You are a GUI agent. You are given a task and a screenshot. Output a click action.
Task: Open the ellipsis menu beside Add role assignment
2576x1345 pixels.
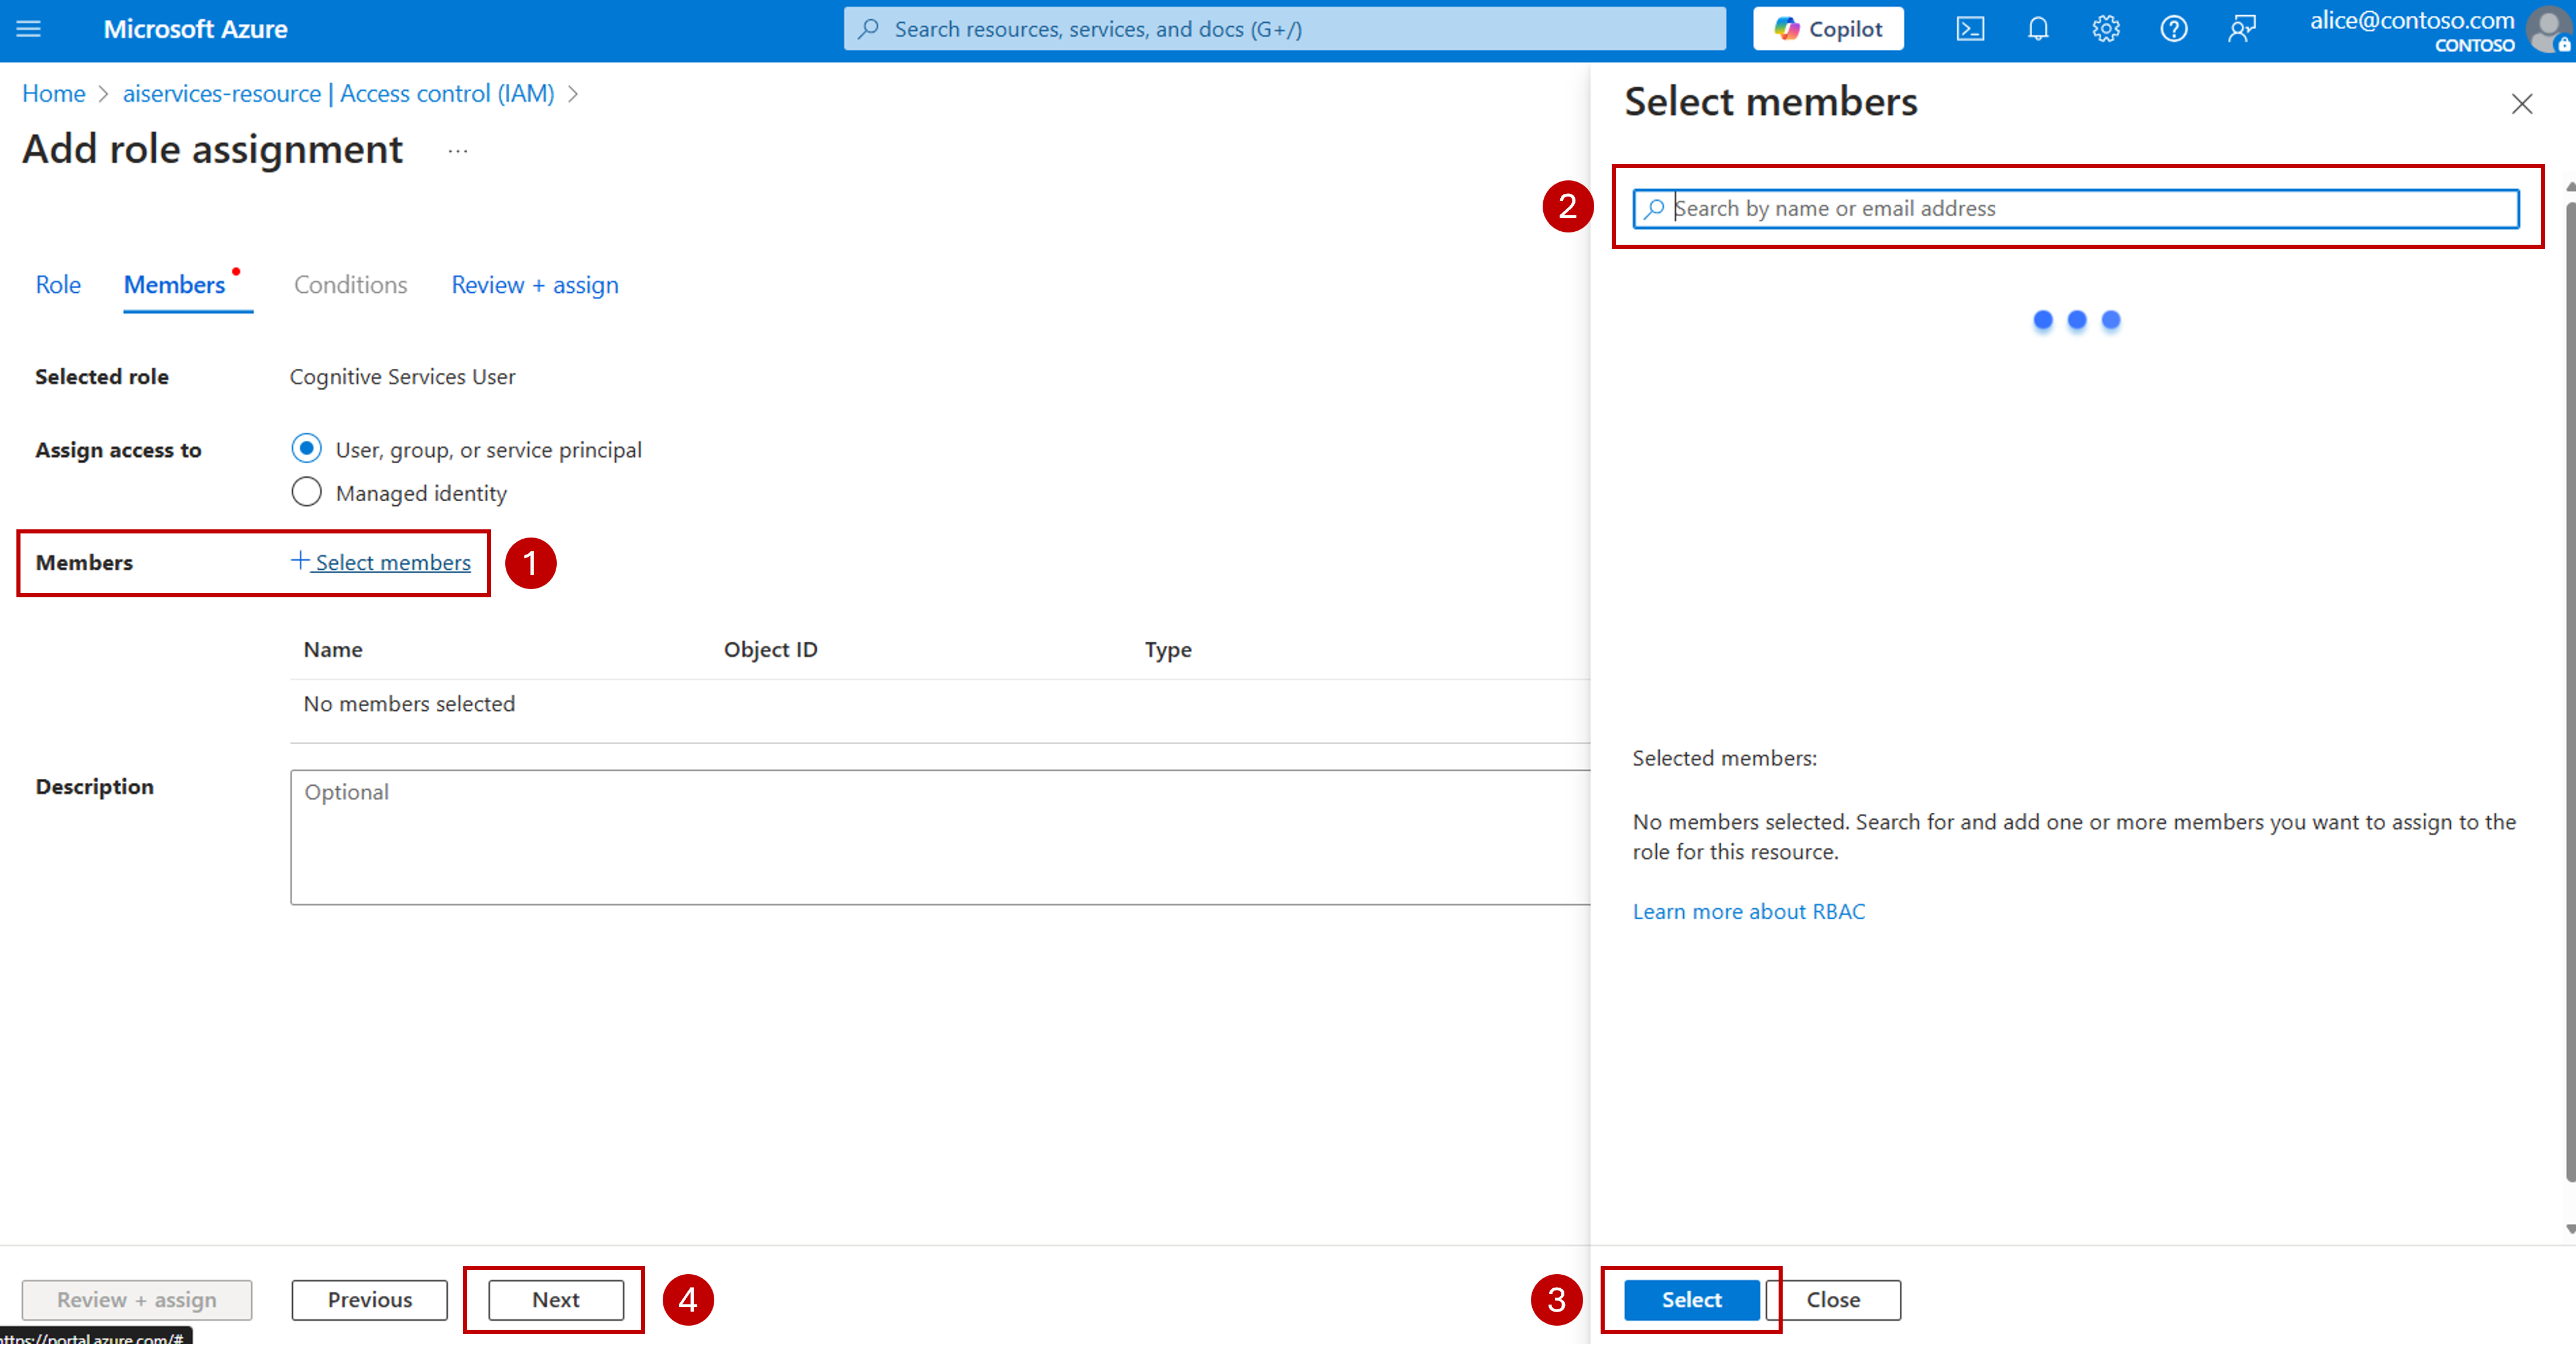[x=458, y=151]
